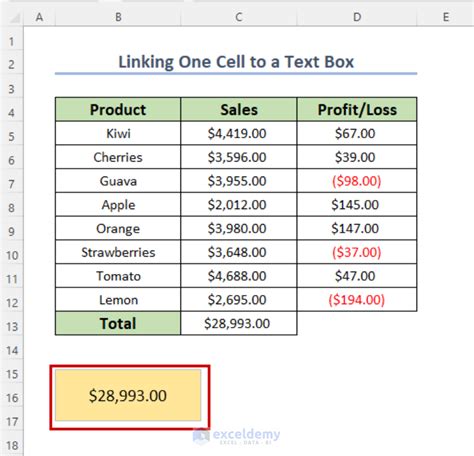Select the 'Apple' cell

tap(118, 204)
